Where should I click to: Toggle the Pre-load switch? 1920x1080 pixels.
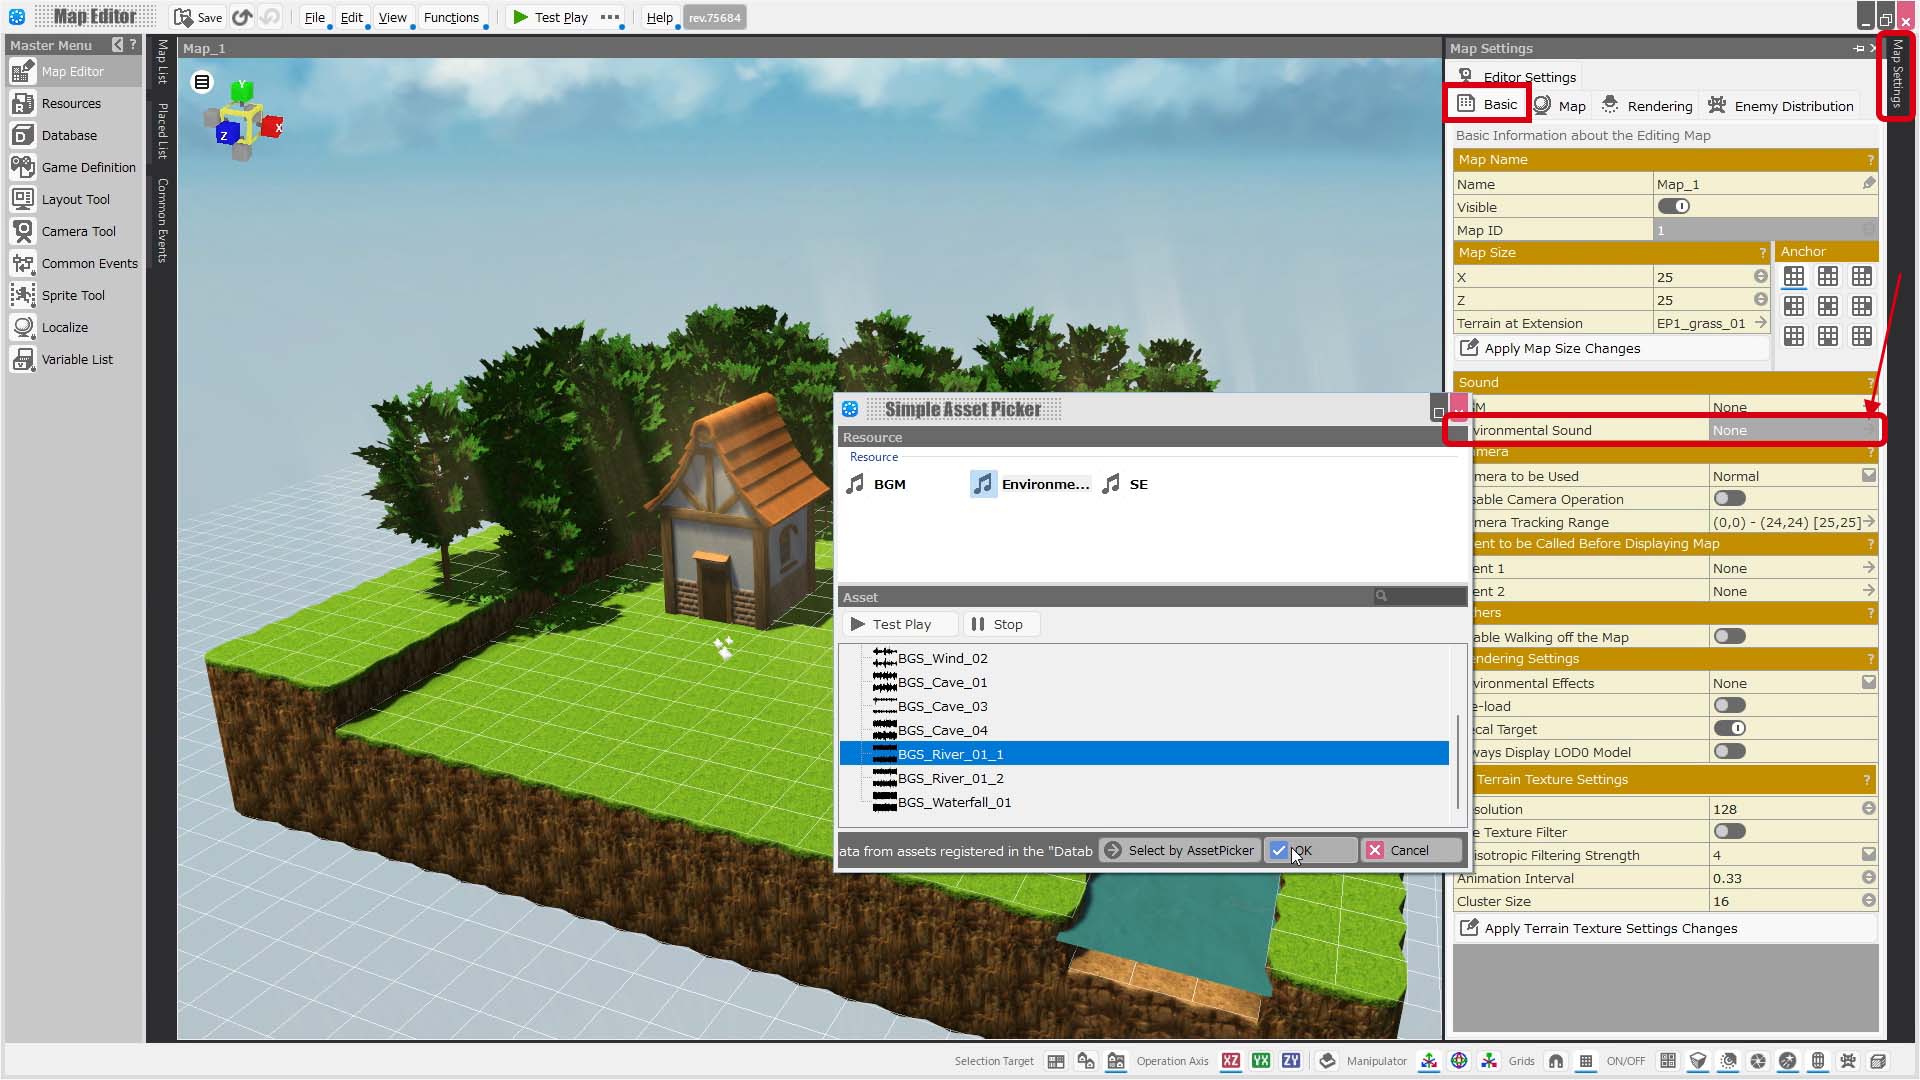coord(1730,706)
